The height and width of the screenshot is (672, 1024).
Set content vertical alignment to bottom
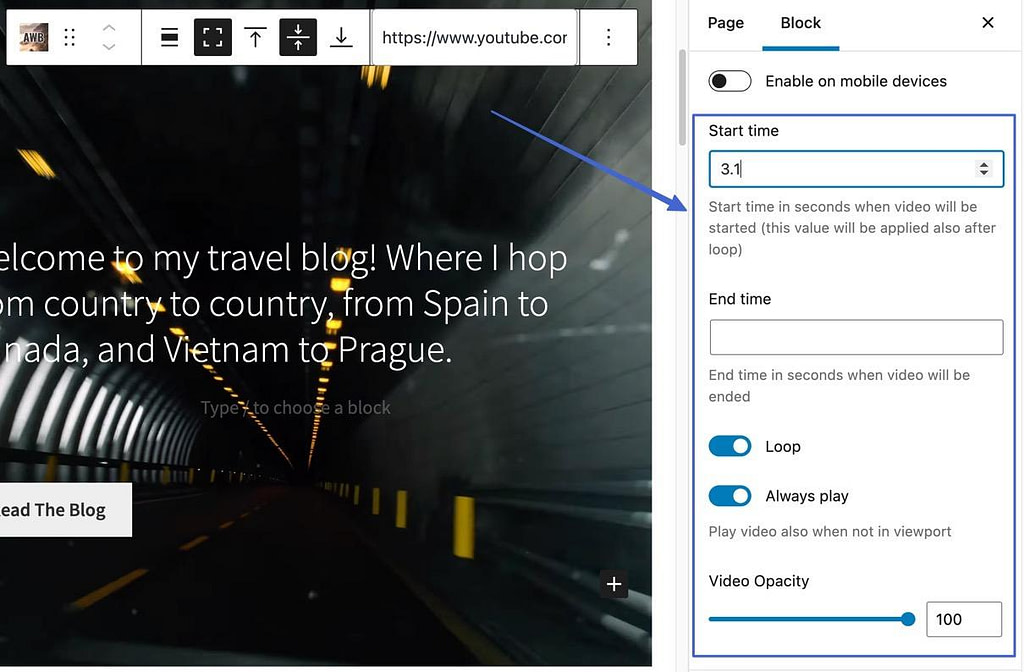click(341, 37)
